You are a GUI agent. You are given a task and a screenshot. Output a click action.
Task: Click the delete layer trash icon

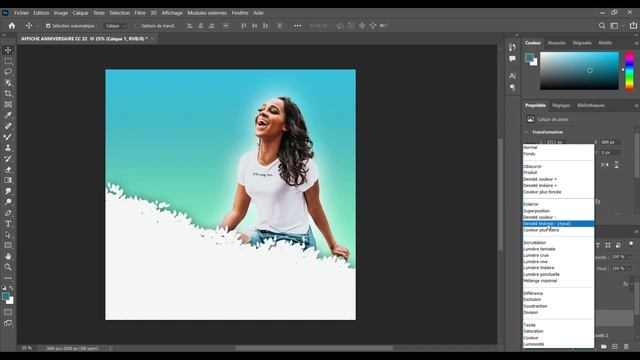coord(626,347)
